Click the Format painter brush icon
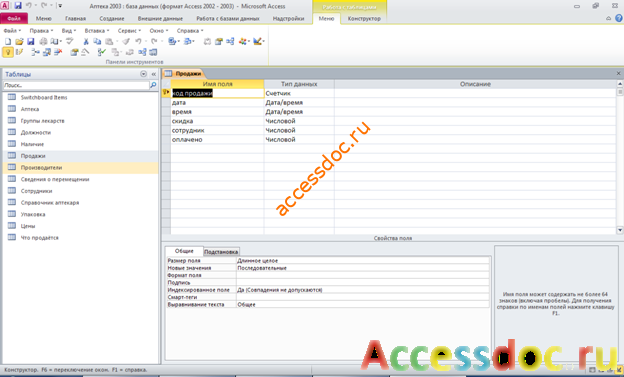The image size is (624, 377). 126,41
